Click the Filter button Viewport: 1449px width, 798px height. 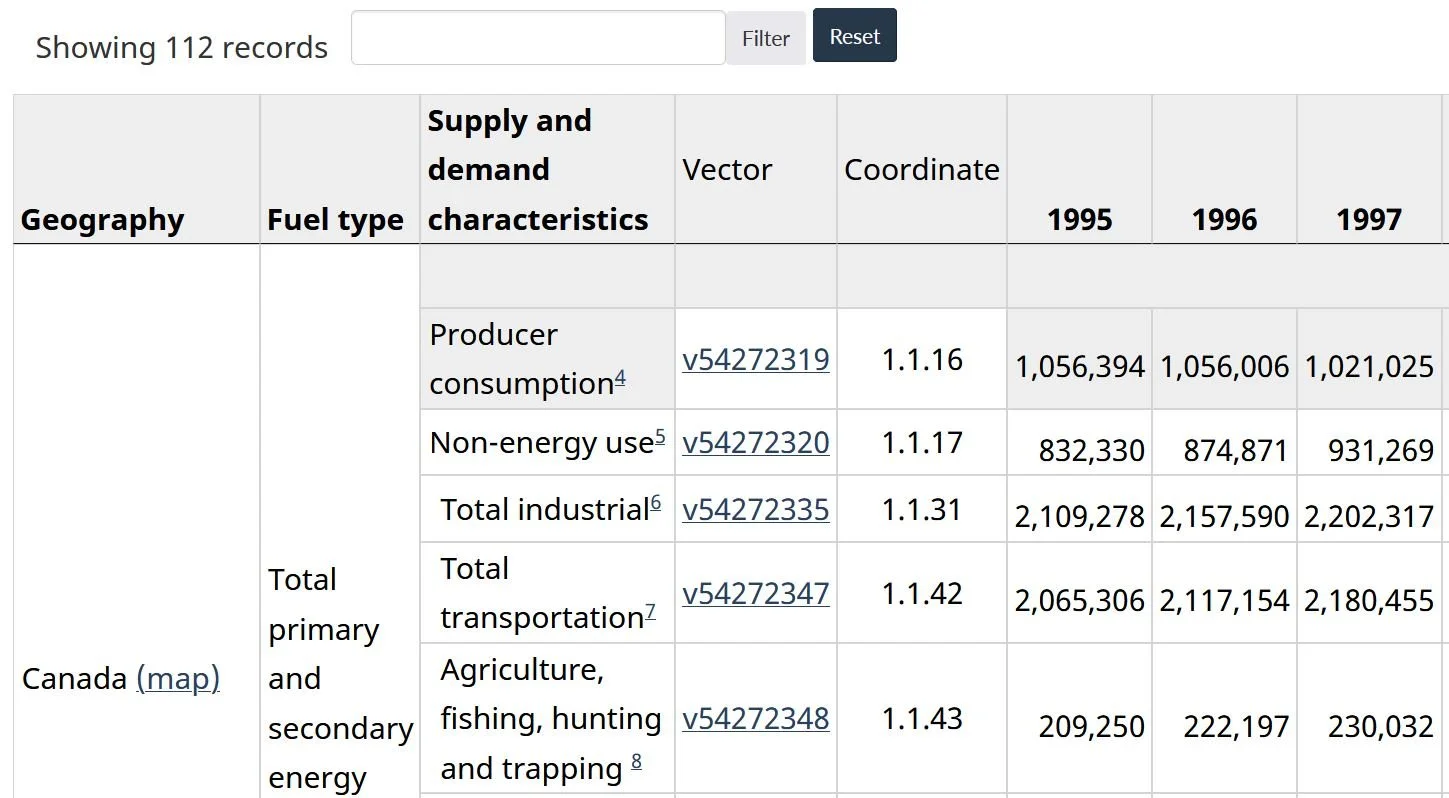(765, 39)
